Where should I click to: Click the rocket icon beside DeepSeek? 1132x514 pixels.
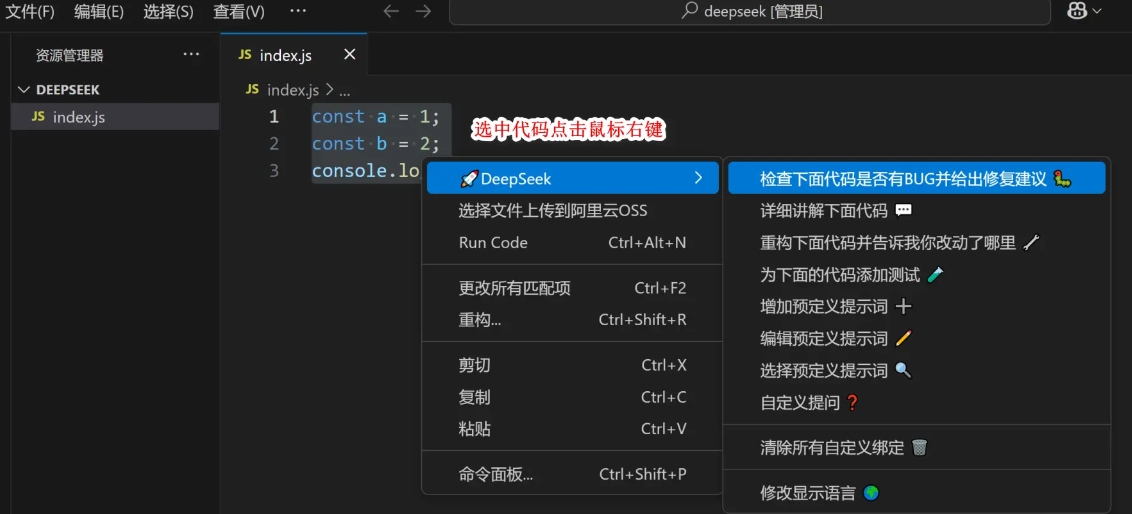tap(468, 178)
